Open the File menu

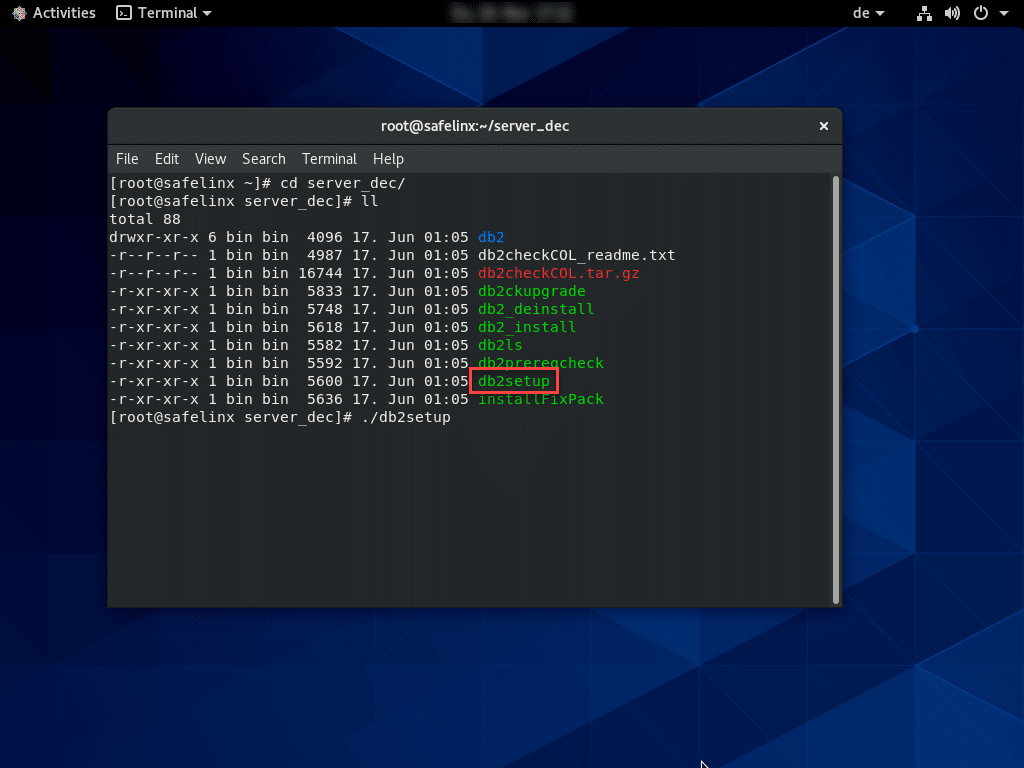127,159
